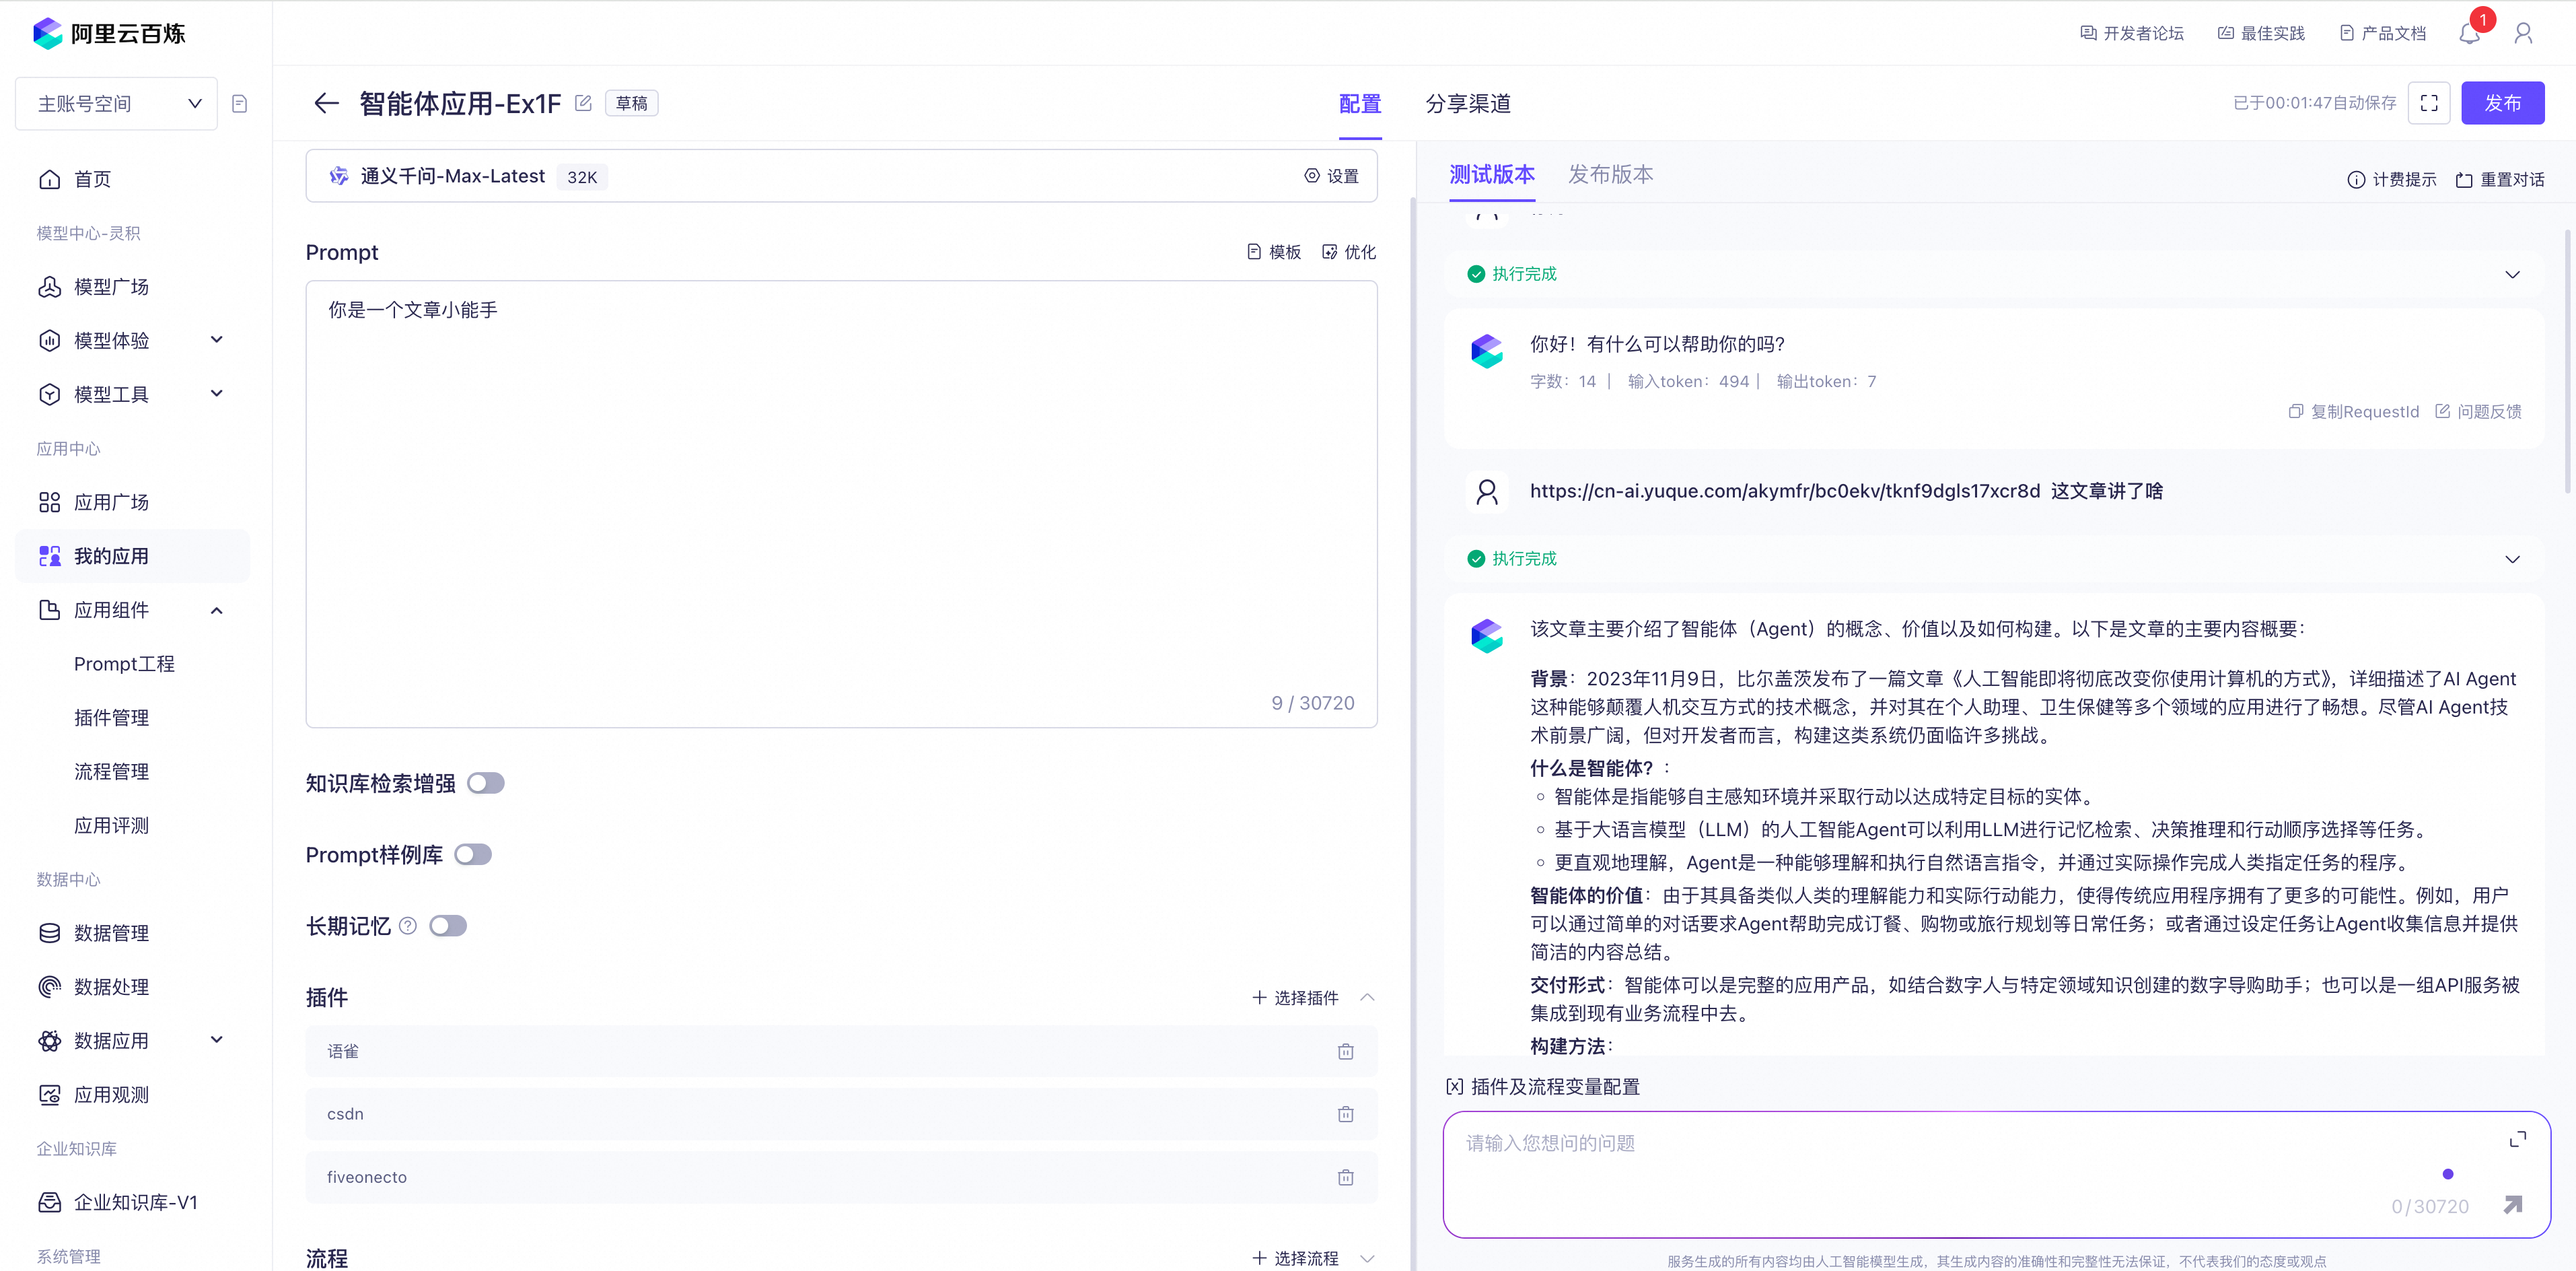Click the 发布 publish button
The image size is (2576, 1271).
point(2502,103)
